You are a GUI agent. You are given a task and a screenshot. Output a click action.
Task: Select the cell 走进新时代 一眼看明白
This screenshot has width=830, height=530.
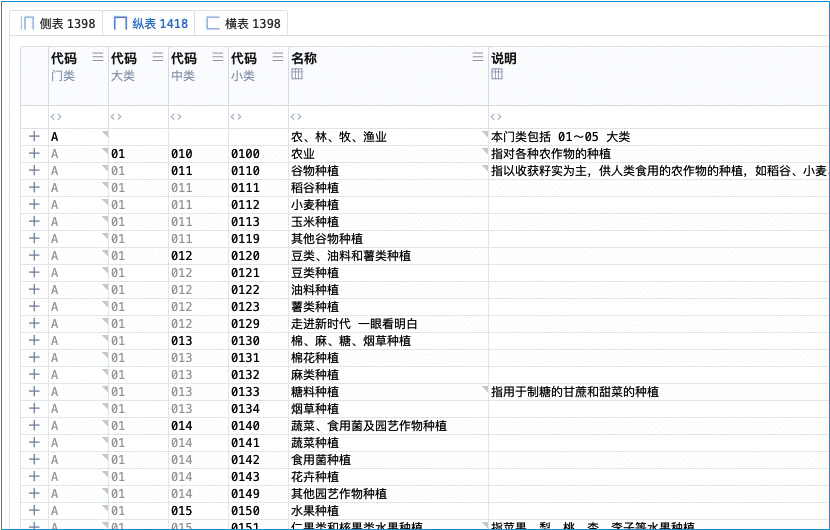click(354, 324)
